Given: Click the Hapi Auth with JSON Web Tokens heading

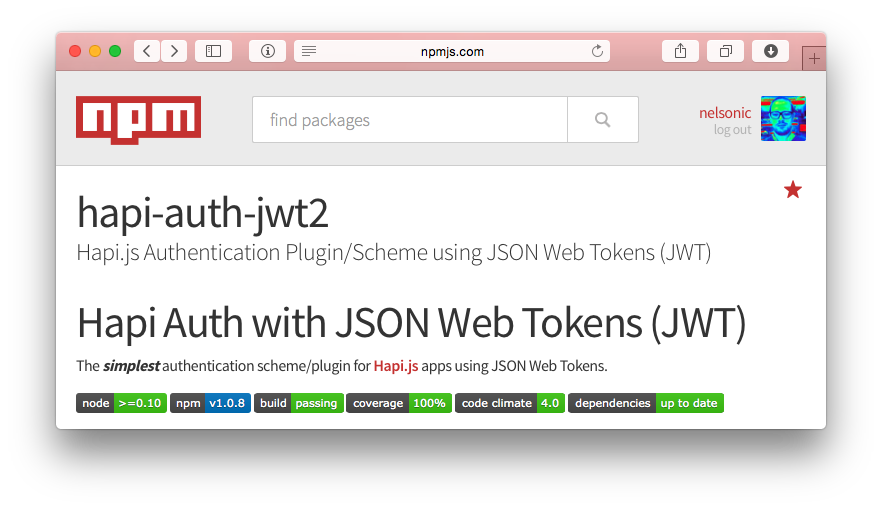Looking at the screenshot, I should click(x=411, y=323).
